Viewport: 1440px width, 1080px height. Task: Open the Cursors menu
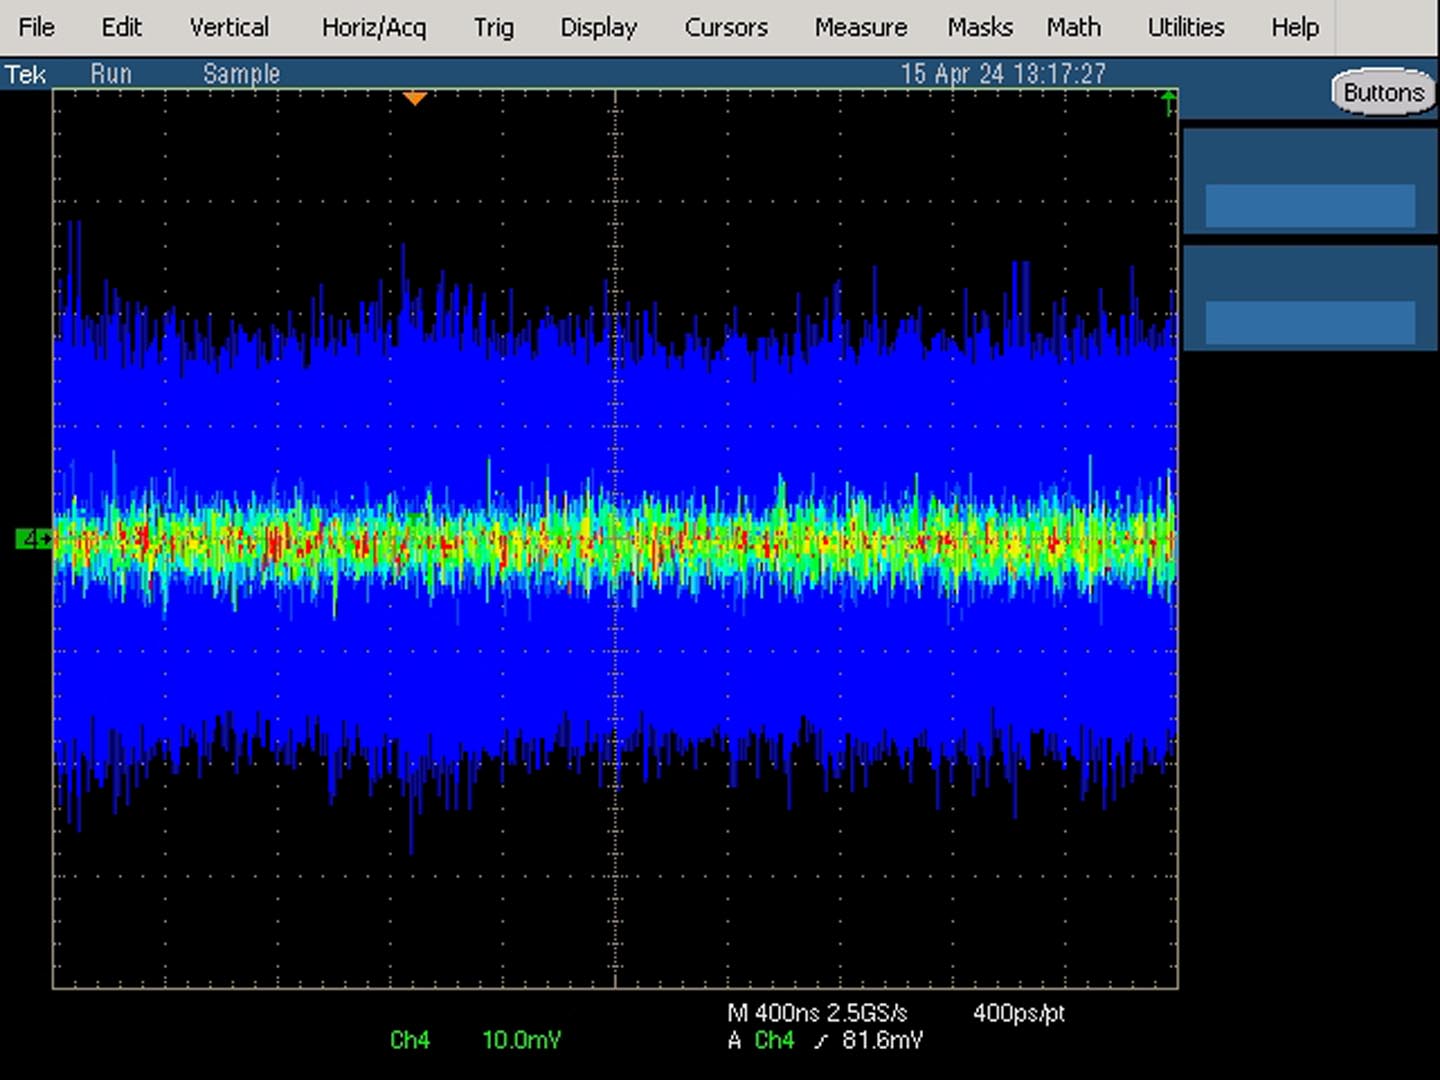[x=726, y=27]
